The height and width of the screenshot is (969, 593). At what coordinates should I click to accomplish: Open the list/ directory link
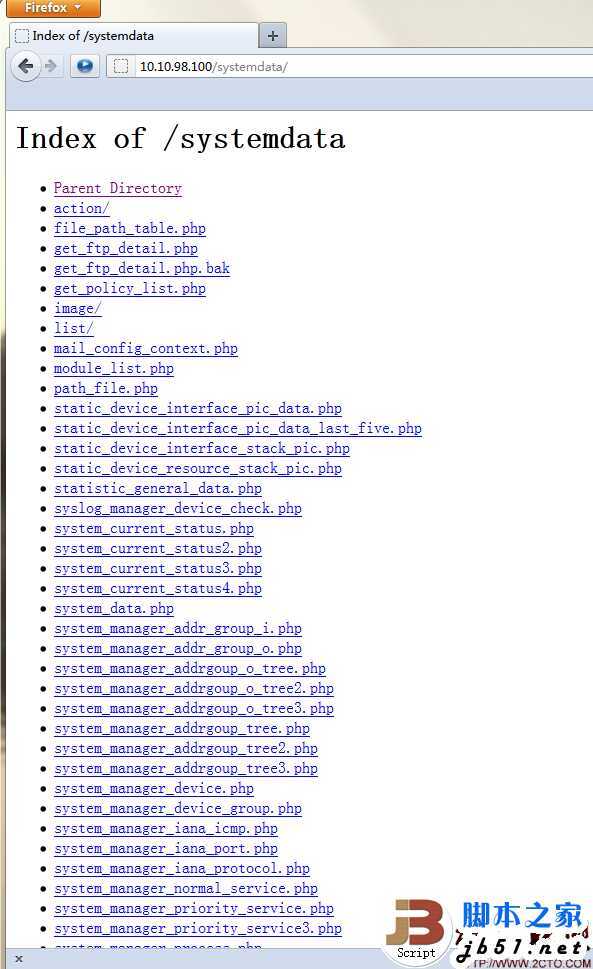pyautogui.click(x=74, y=328)
